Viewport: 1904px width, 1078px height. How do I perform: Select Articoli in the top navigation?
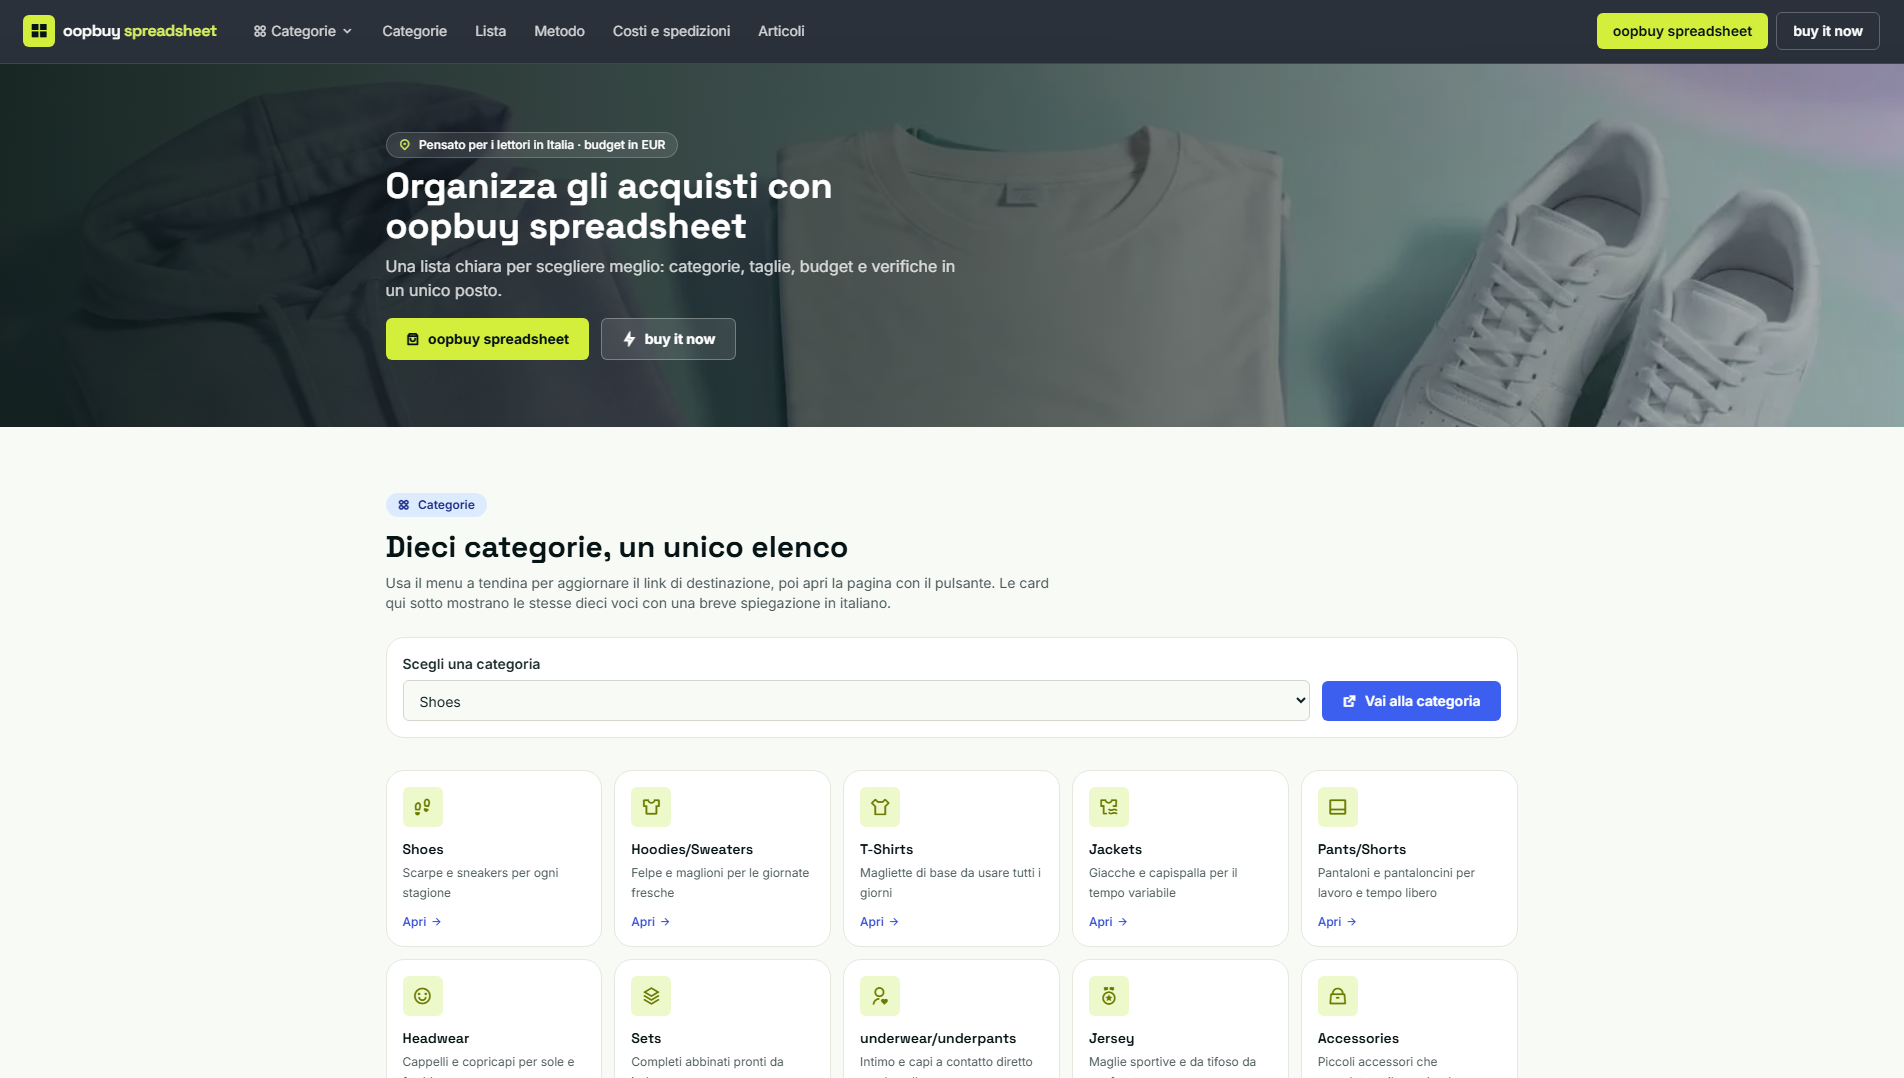(781, 31)
